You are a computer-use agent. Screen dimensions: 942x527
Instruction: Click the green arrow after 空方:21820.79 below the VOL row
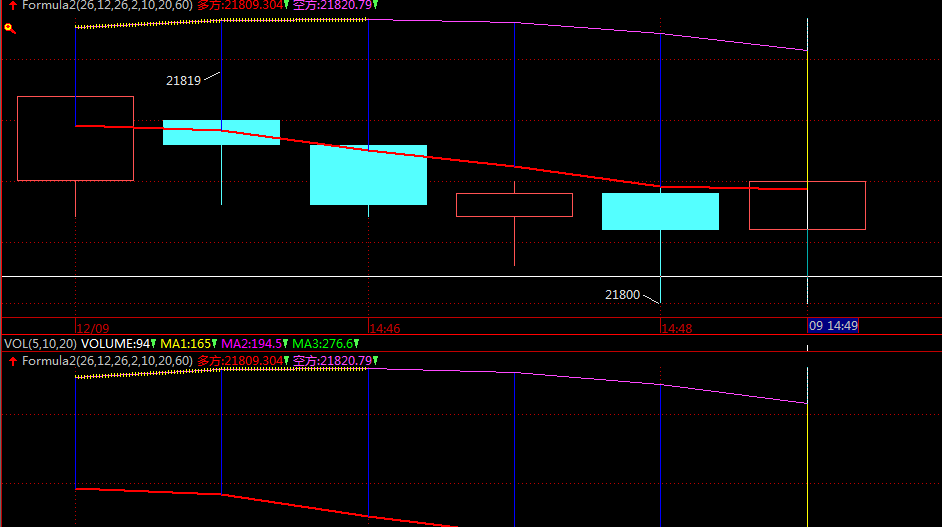click(x=375, y=361)
